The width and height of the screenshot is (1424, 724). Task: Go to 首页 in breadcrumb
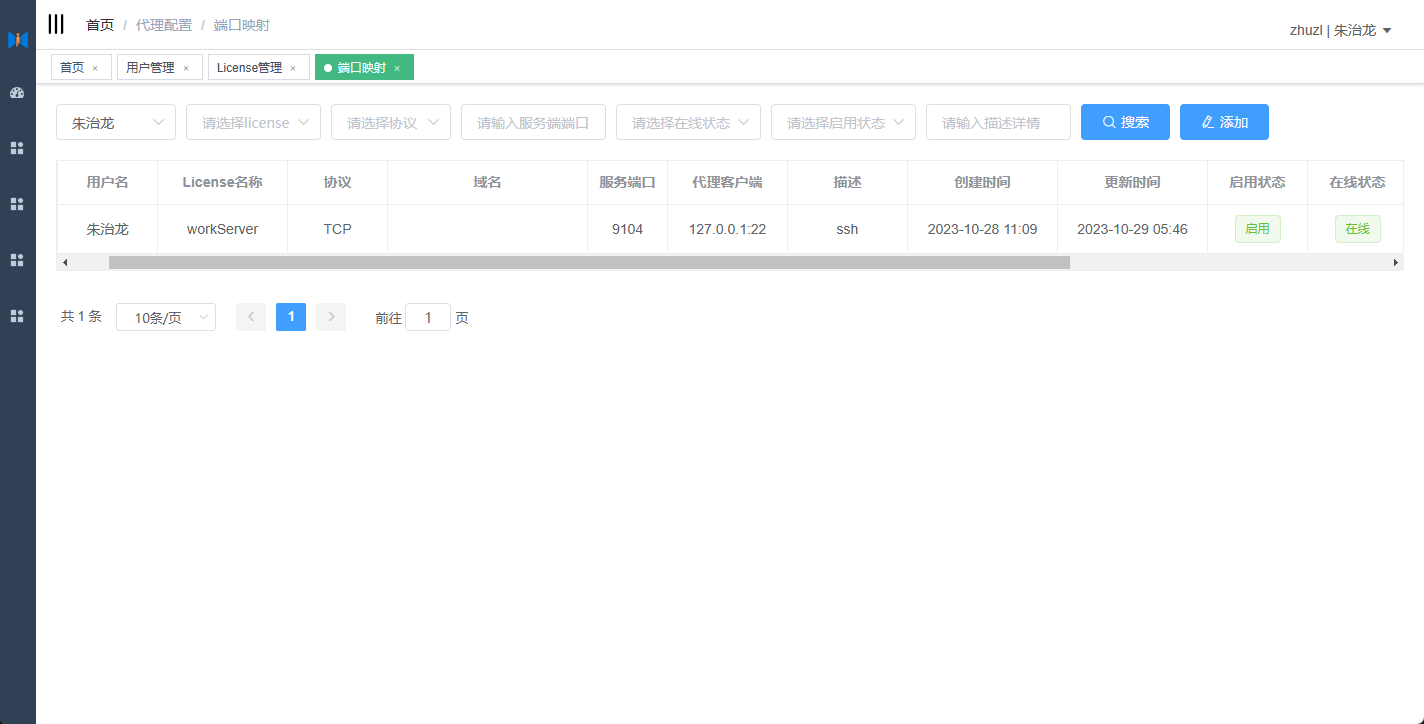click(100, 25)
